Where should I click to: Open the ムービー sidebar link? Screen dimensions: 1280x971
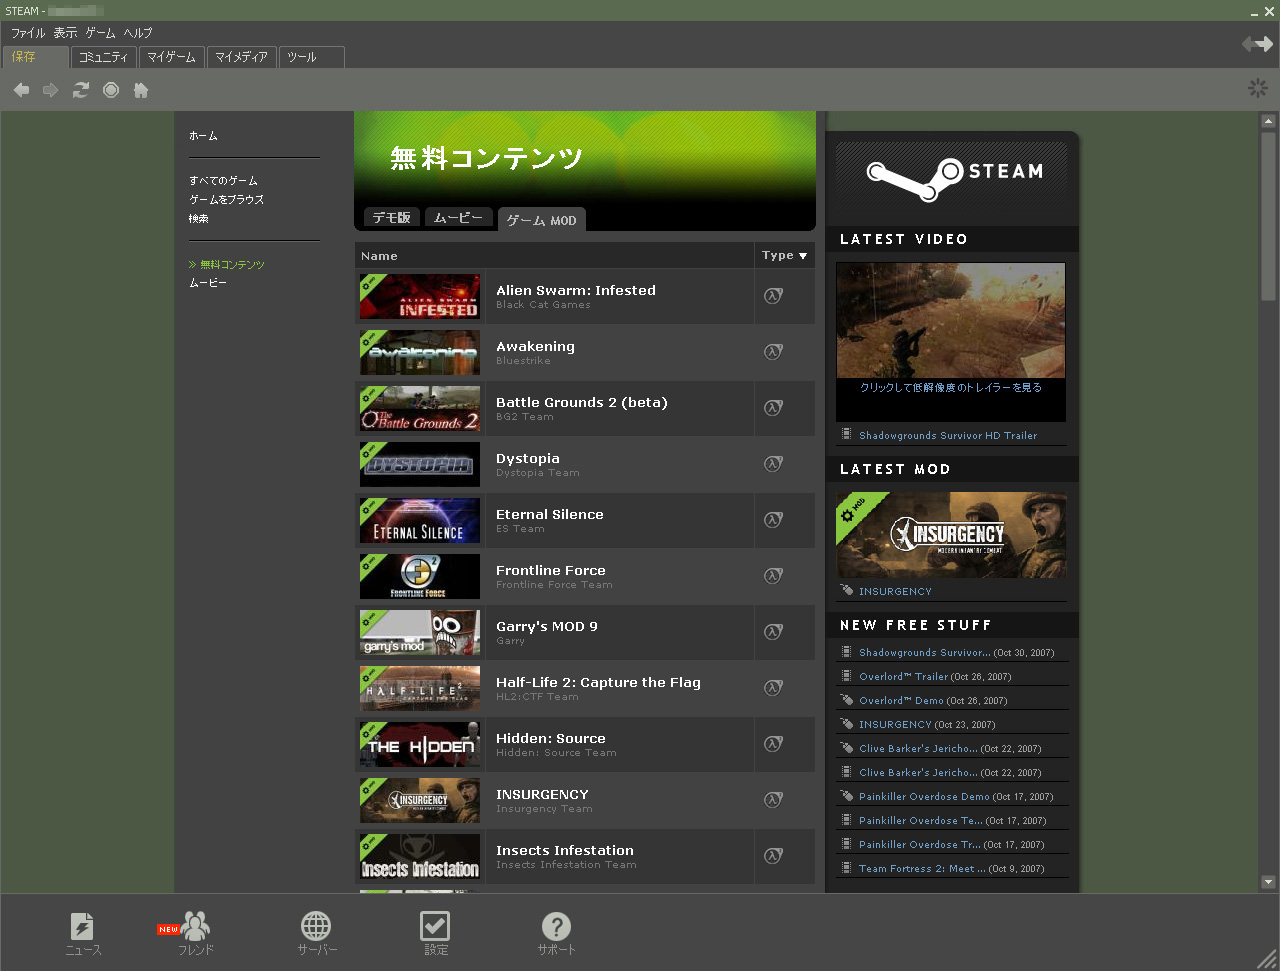coord(208,283)
